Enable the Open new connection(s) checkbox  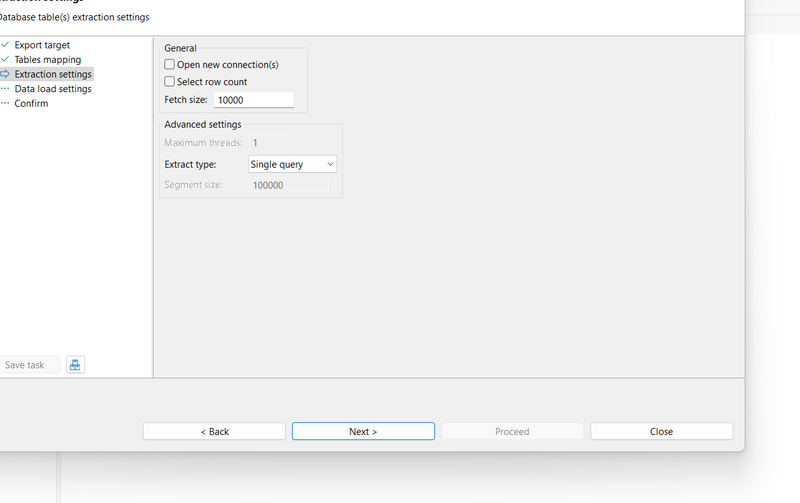[x=170, y=65]
